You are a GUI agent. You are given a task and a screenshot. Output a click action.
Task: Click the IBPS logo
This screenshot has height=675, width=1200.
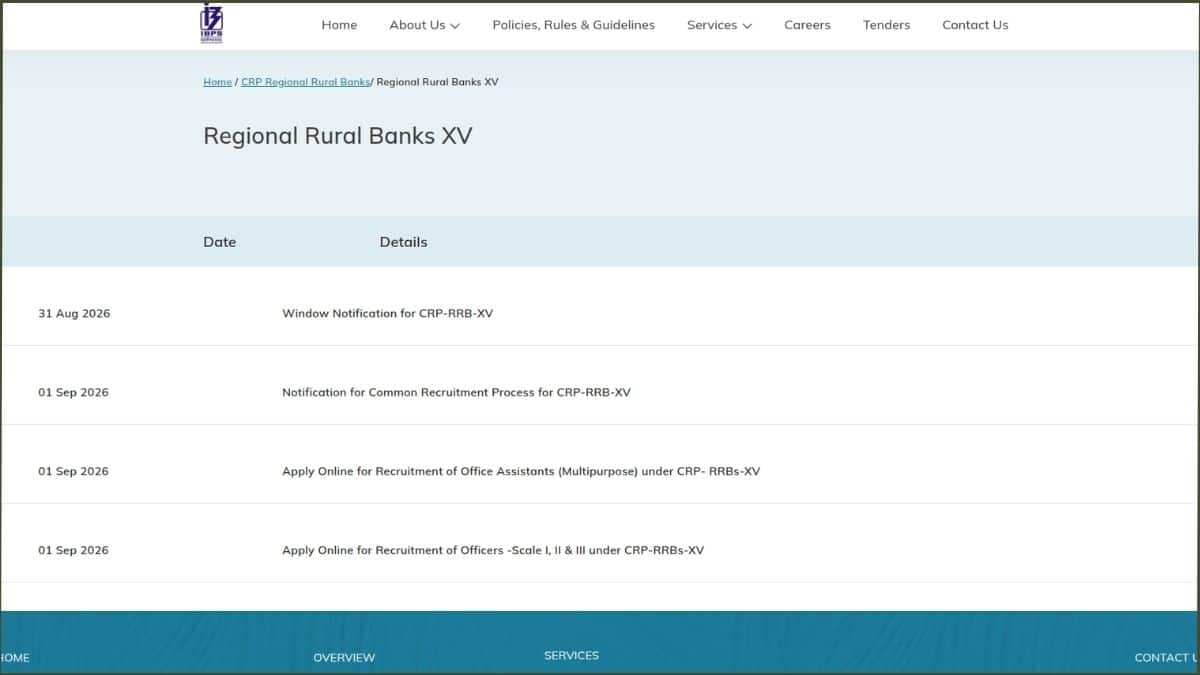(x=211, y=22)
